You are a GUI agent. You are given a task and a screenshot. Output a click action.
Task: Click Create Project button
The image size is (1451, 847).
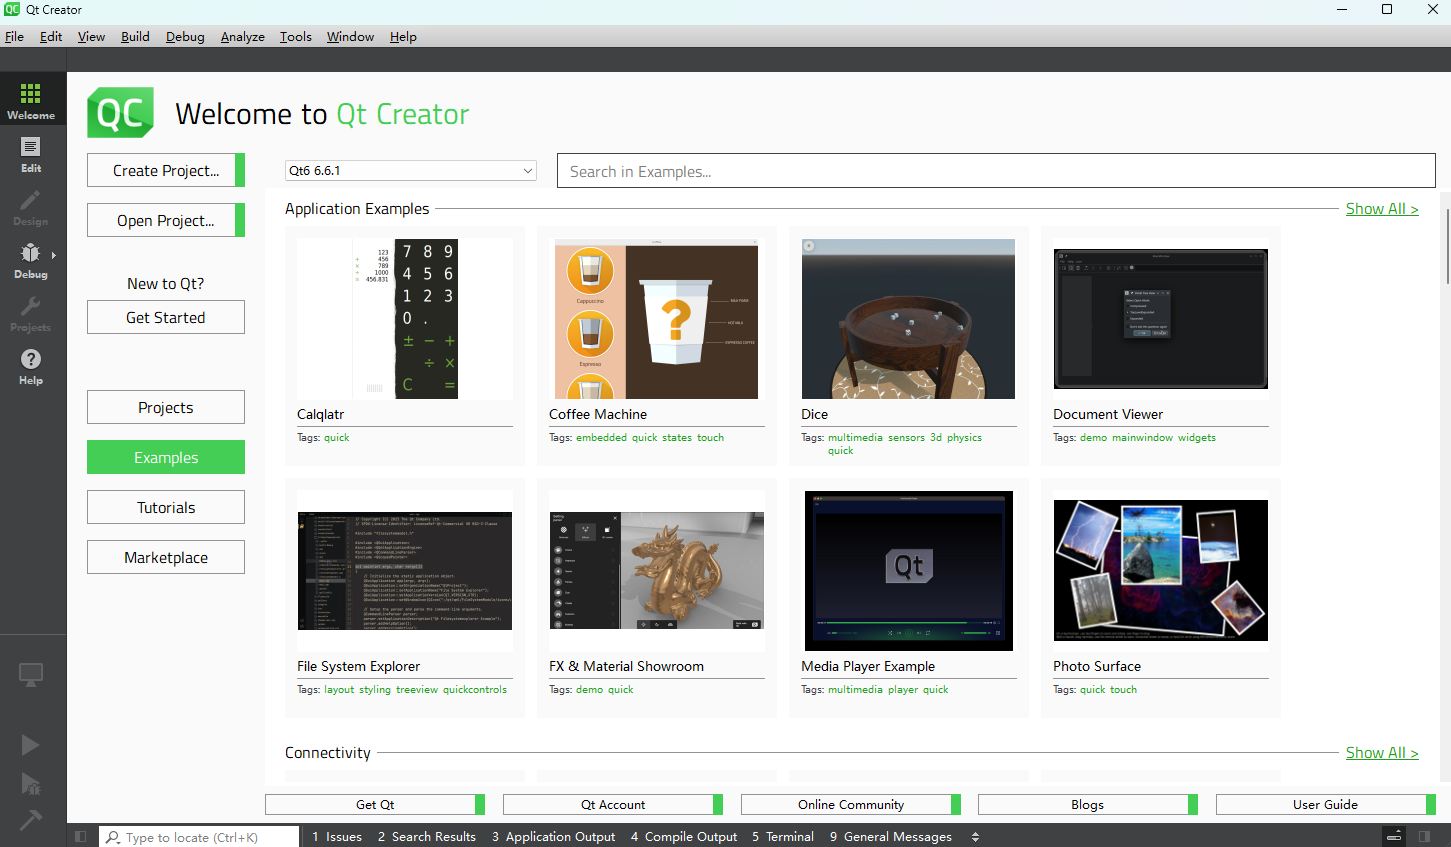click(166, 170)
